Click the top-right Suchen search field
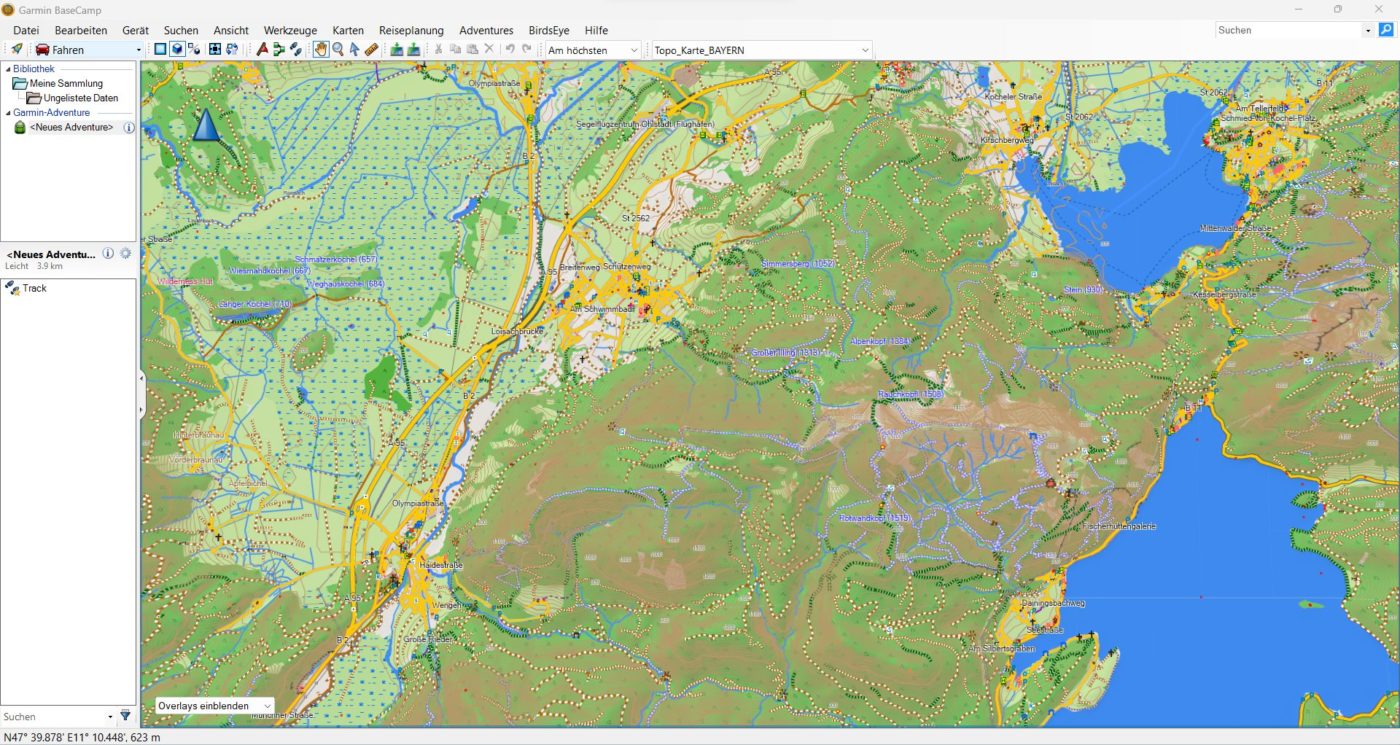1400x745 pixels. [x=1288, y=30]
